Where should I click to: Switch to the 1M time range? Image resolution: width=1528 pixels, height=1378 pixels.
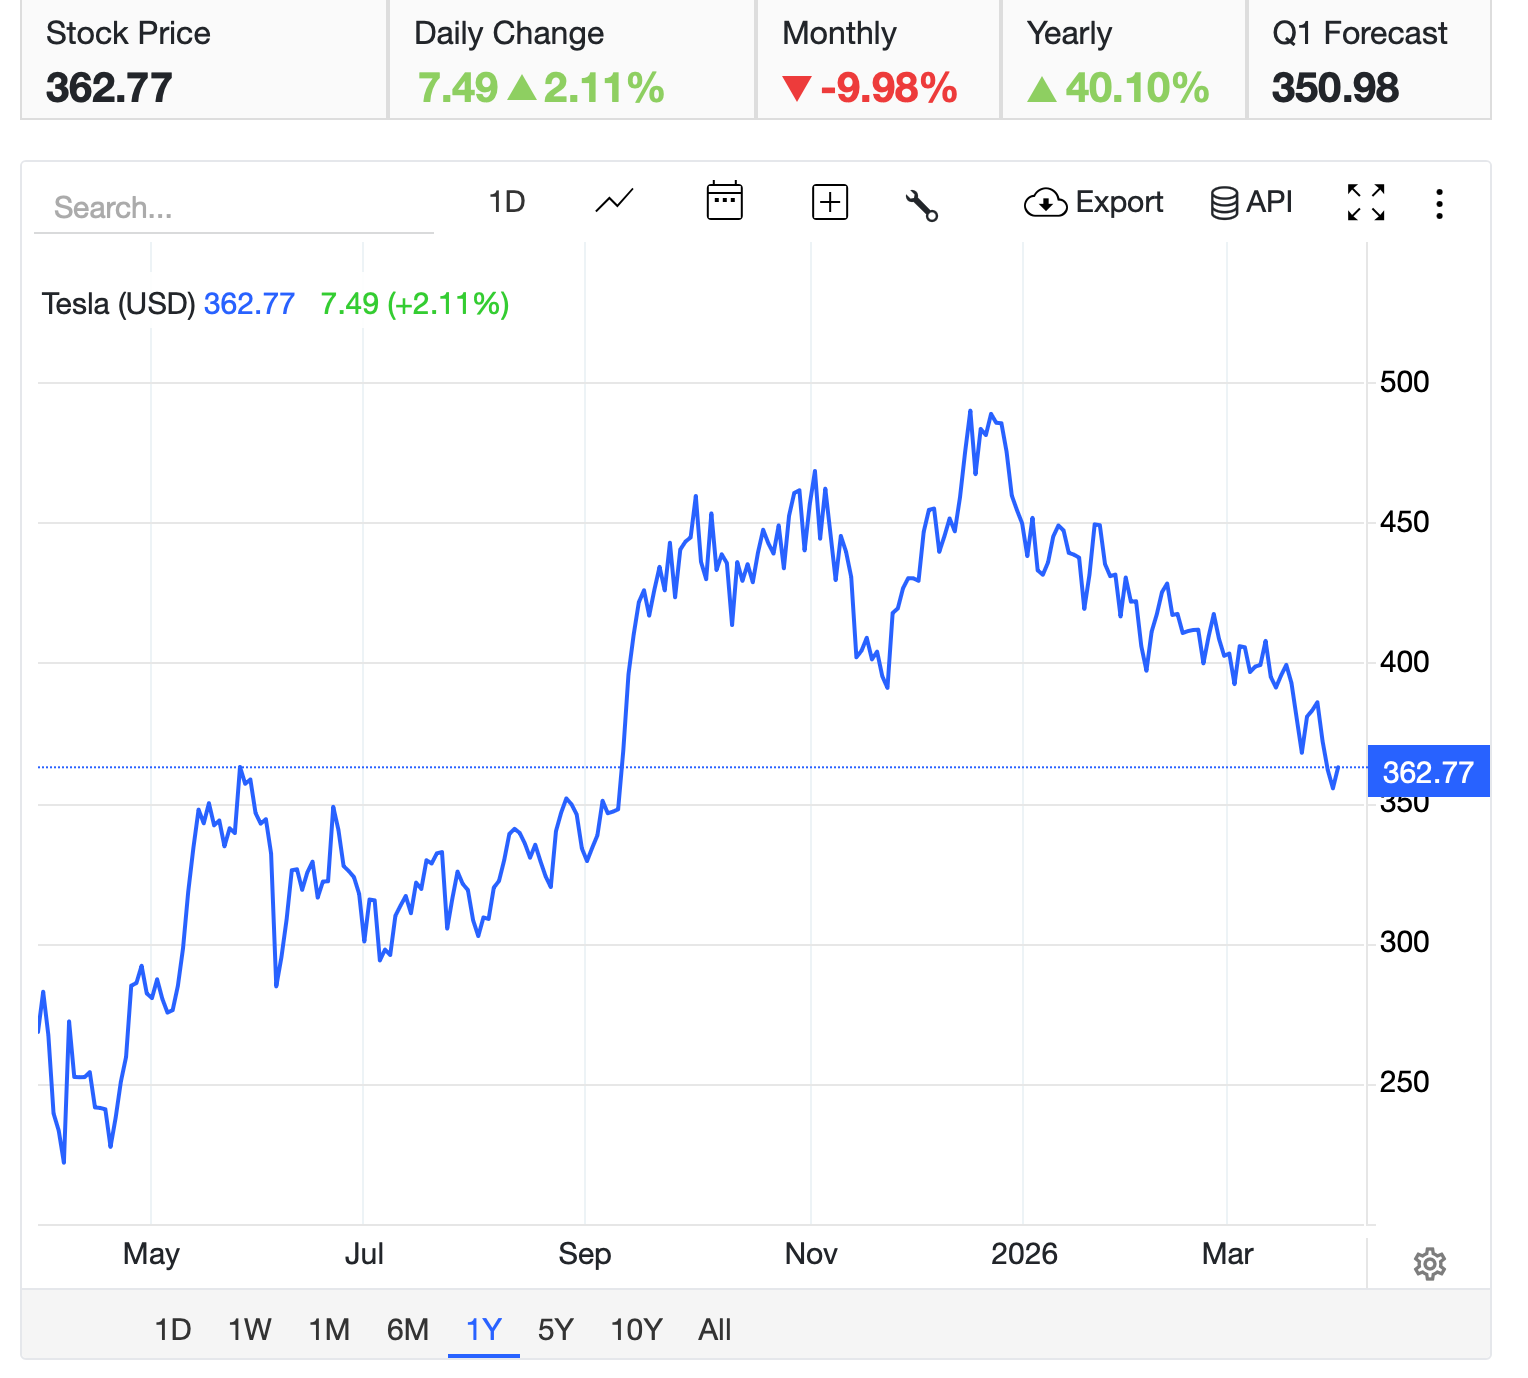point(328,1330)
